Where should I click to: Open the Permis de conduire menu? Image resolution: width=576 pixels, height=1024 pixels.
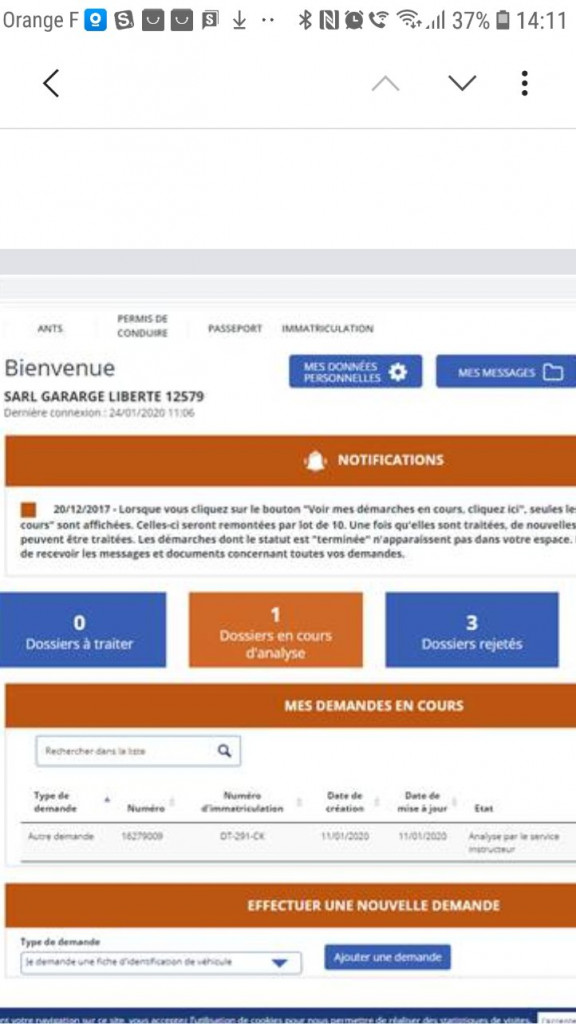pos(142,326)
